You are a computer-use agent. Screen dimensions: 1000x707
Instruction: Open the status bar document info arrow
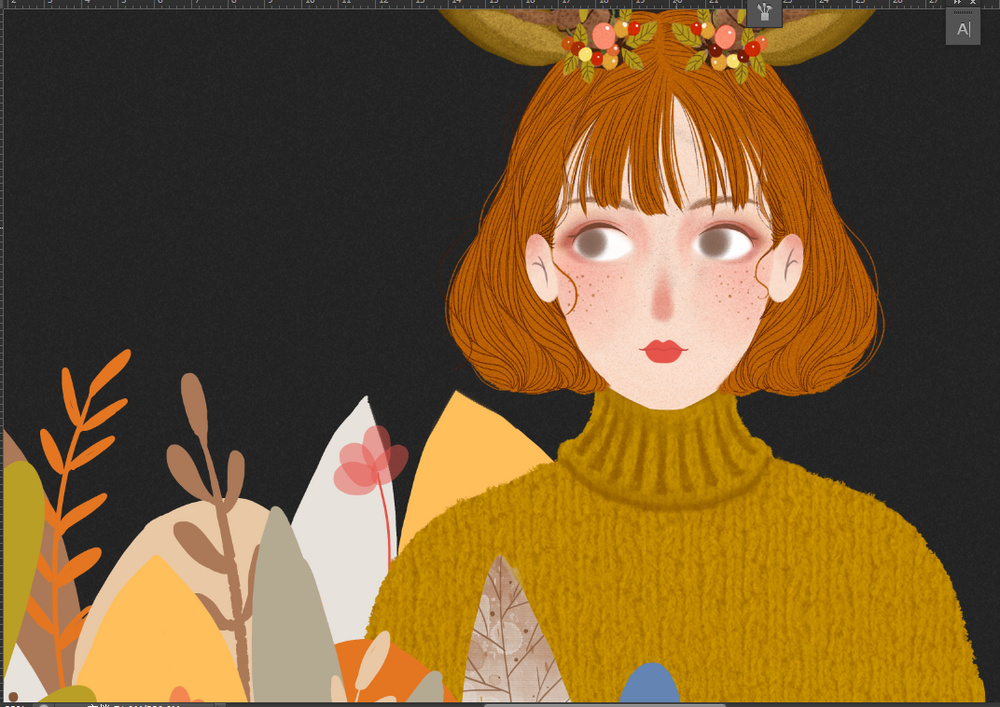pyautogui.click(x=219, y=705)
